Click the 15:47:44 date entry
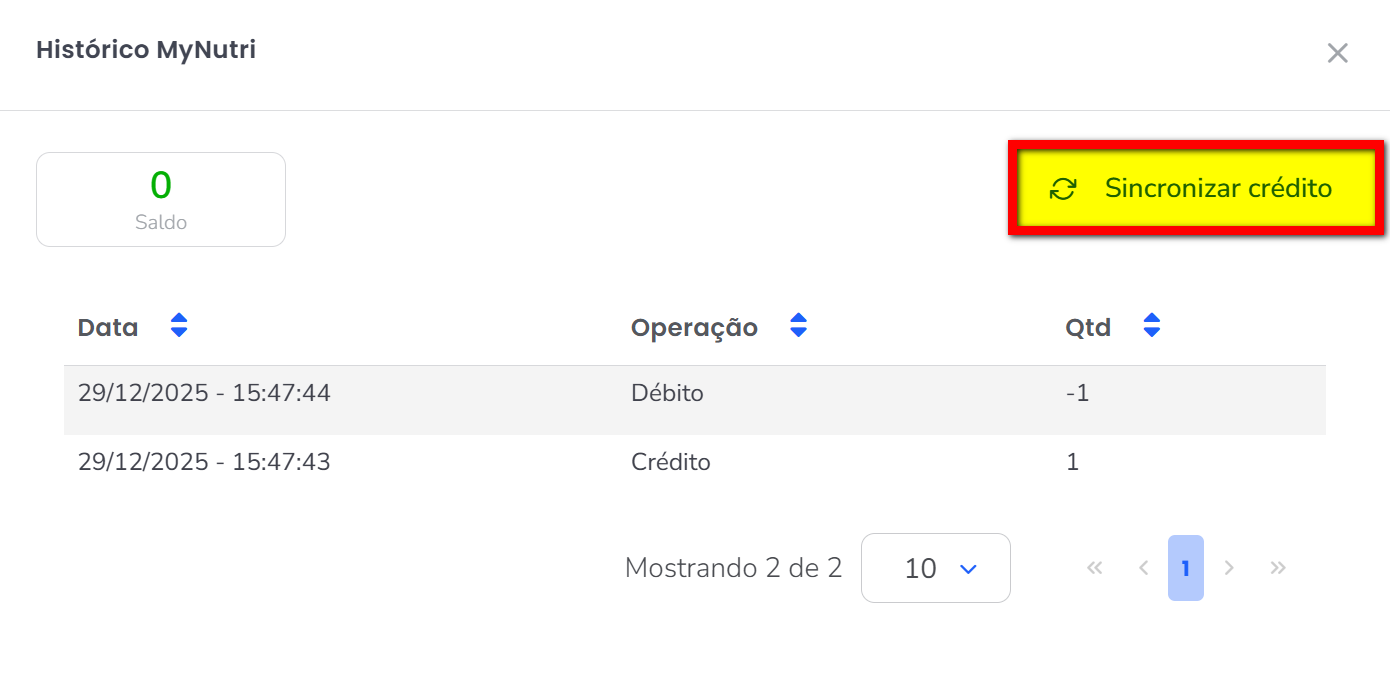This screenshot has height=694, width=1390. tap(204, 394)
